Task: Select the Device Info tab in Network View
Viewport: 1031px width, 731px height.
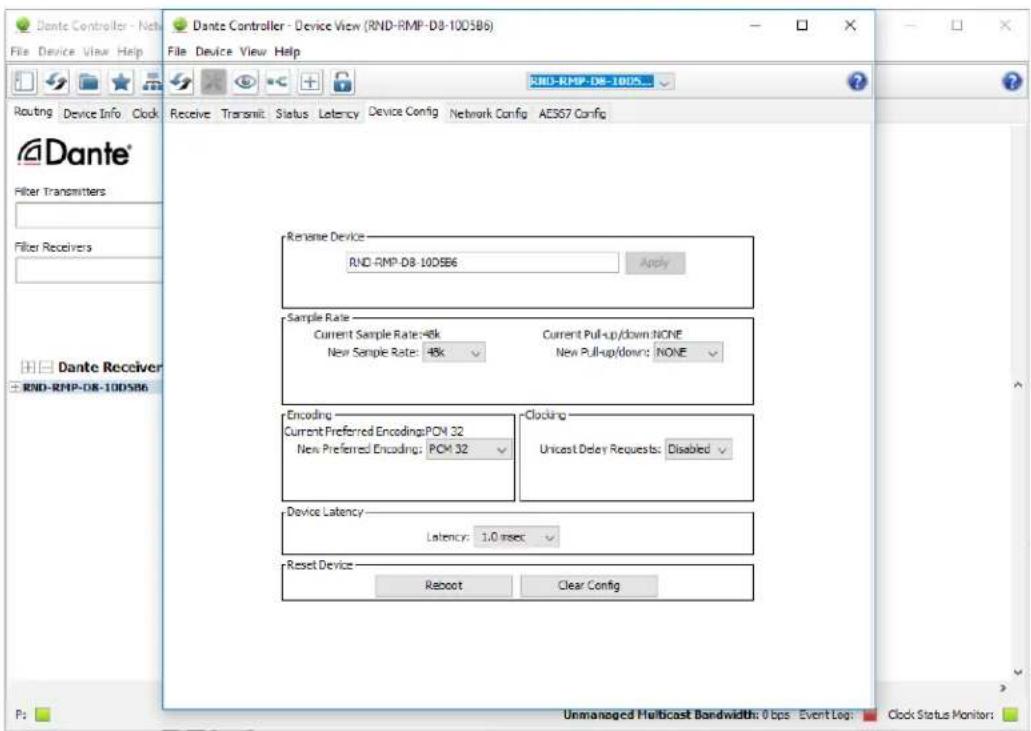Action: coord(92,114)
